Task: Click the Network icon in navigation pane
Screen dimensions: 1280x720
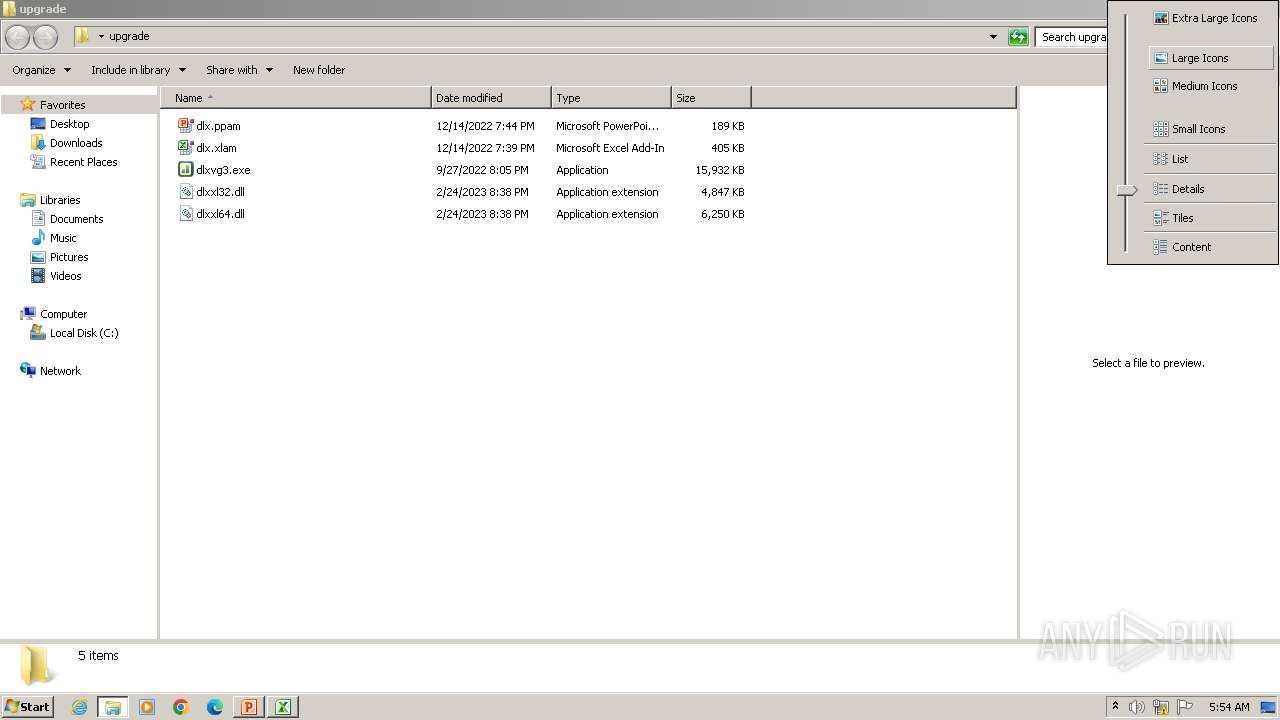Action: pos(28,371)
